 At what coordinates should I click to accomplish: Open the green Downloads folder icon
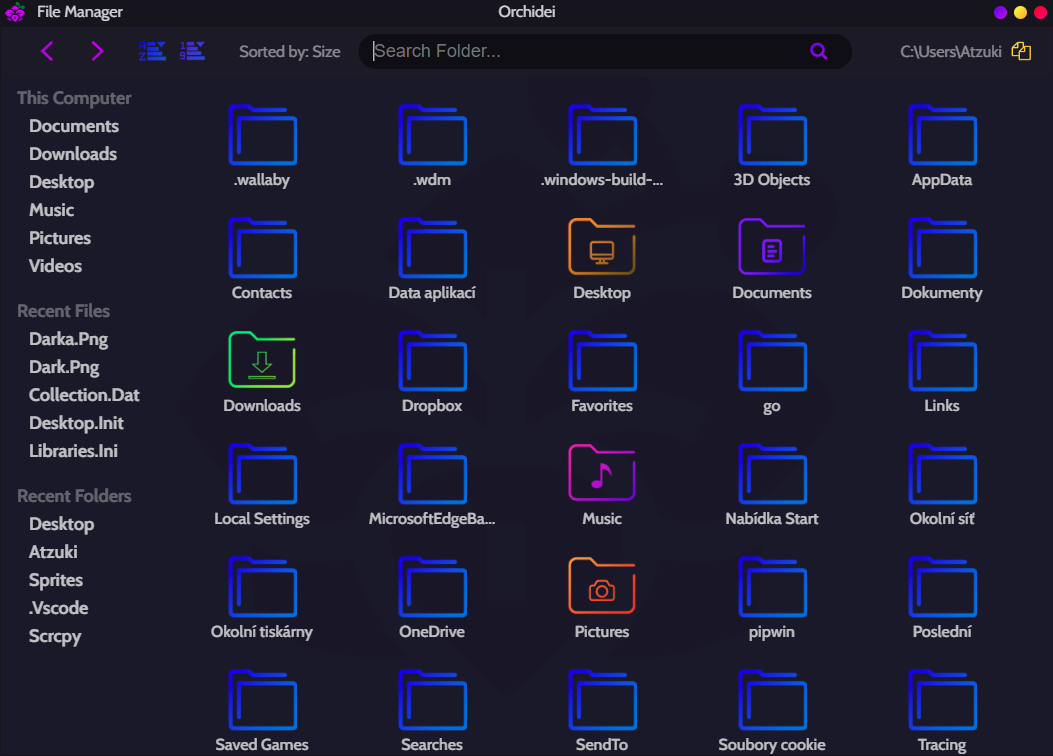click(262, 360)
